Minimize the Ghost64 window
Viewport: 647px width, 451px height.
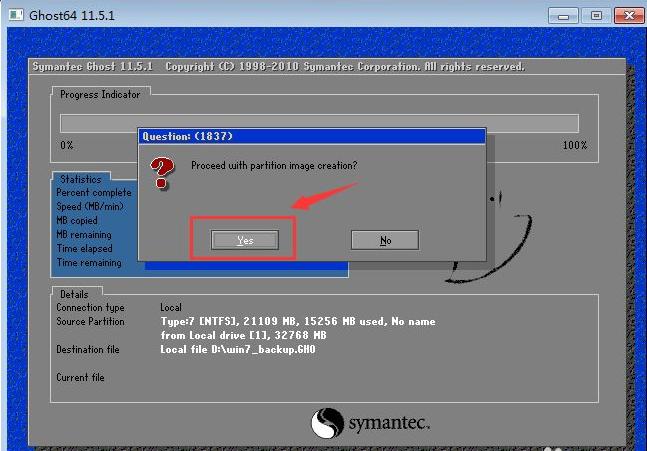pyautogui.click(x=563, y=16)
